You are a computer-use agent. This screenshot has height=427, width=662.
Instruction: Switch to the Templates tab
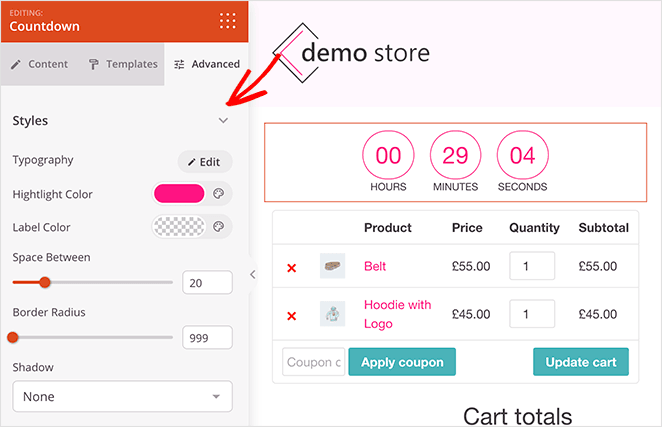[x=123, y=64]
